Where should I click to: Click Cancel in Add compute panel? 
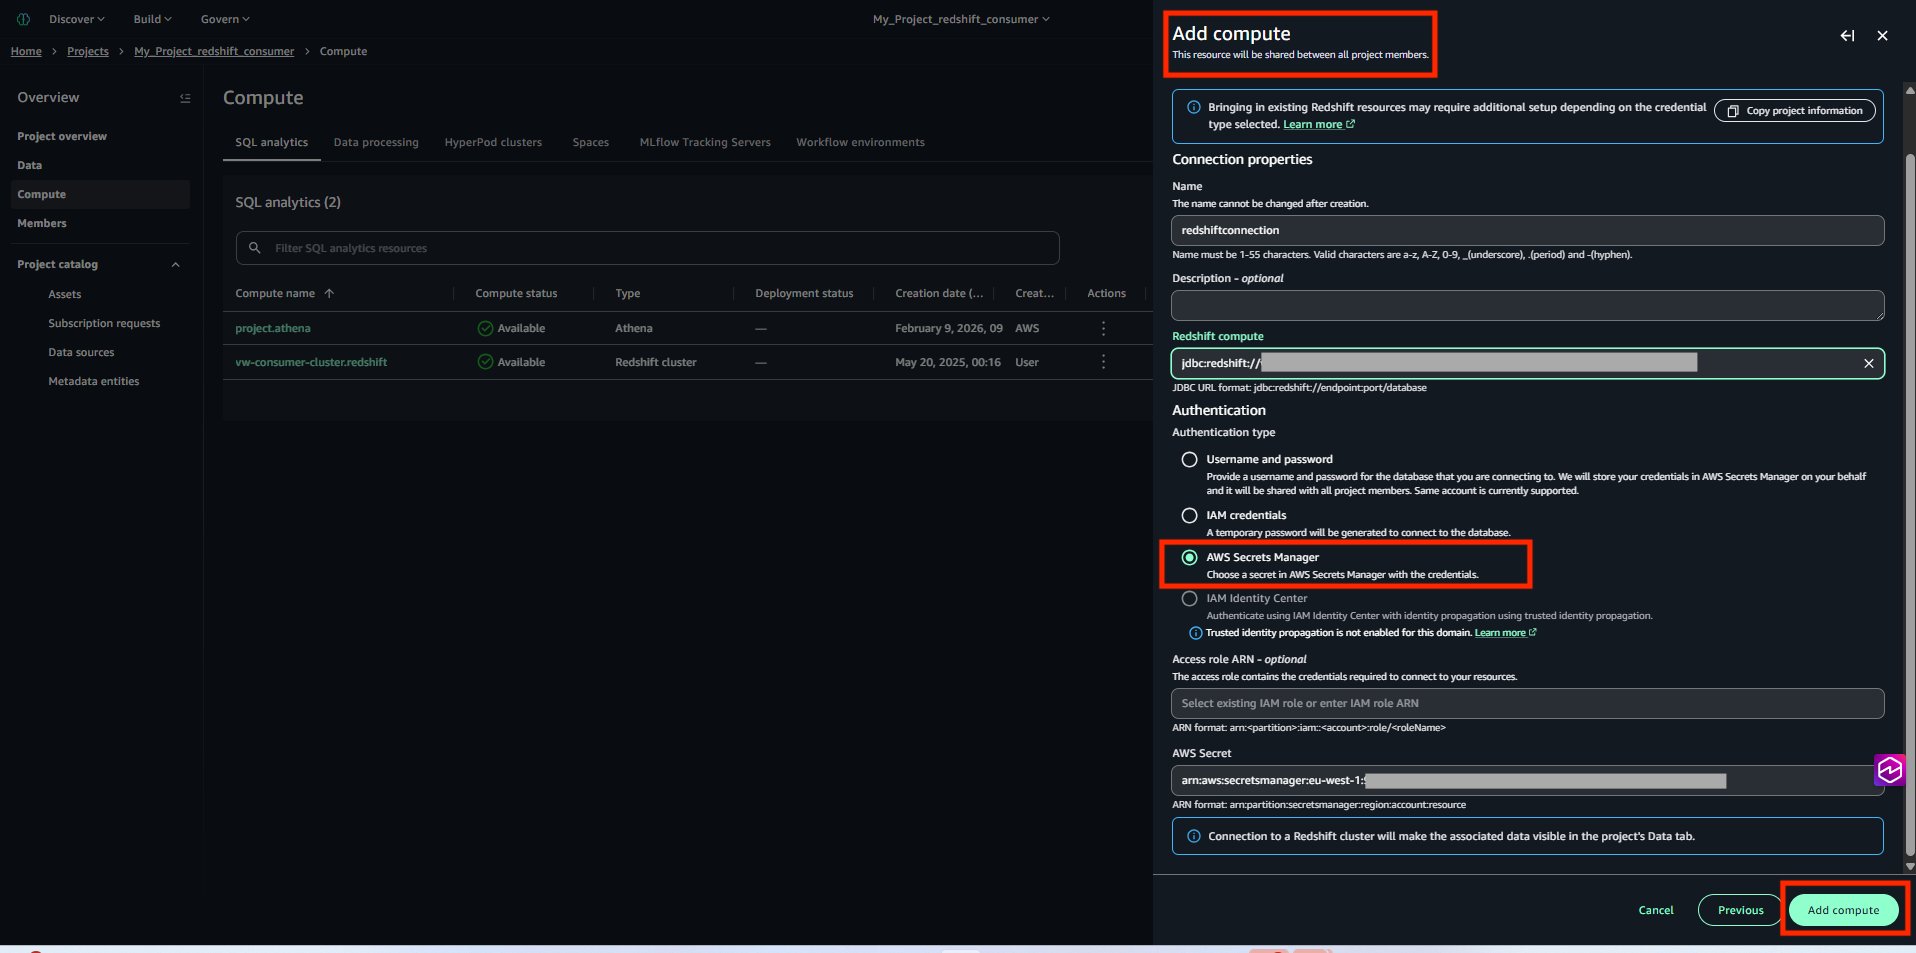(1656, 910)
